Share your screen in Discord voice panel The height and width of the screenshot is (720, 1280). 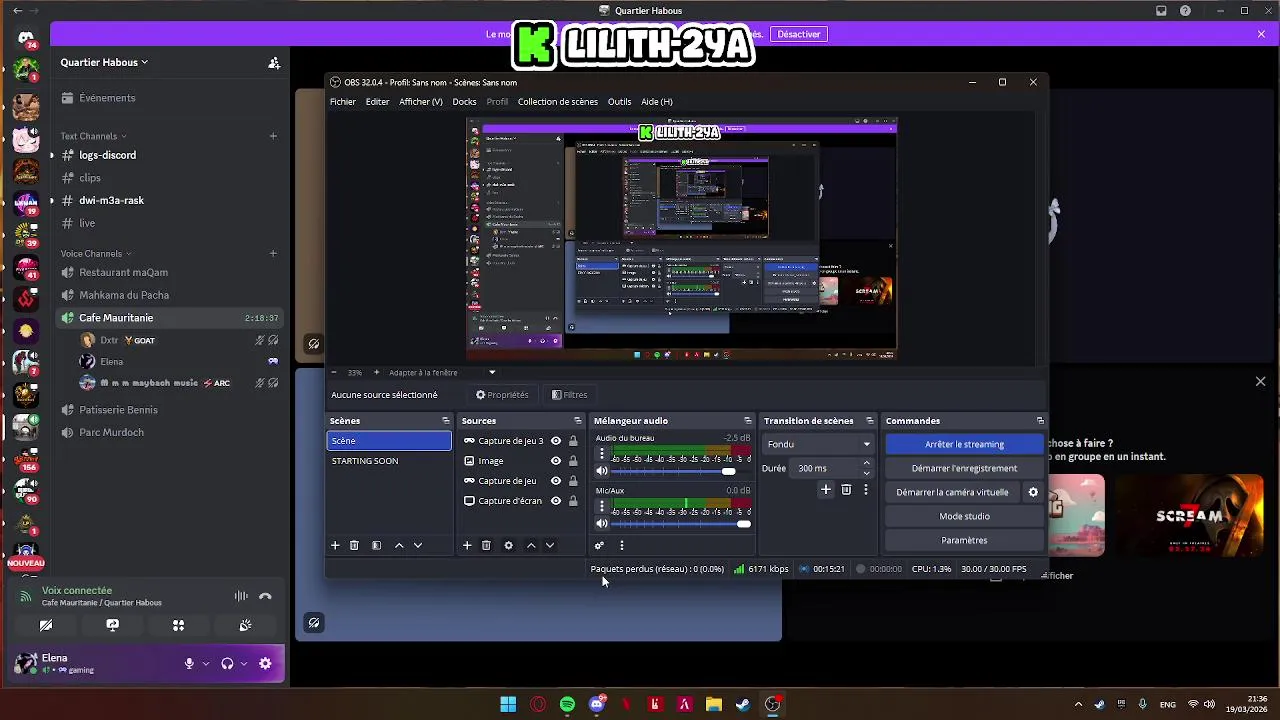click(112, 625)
